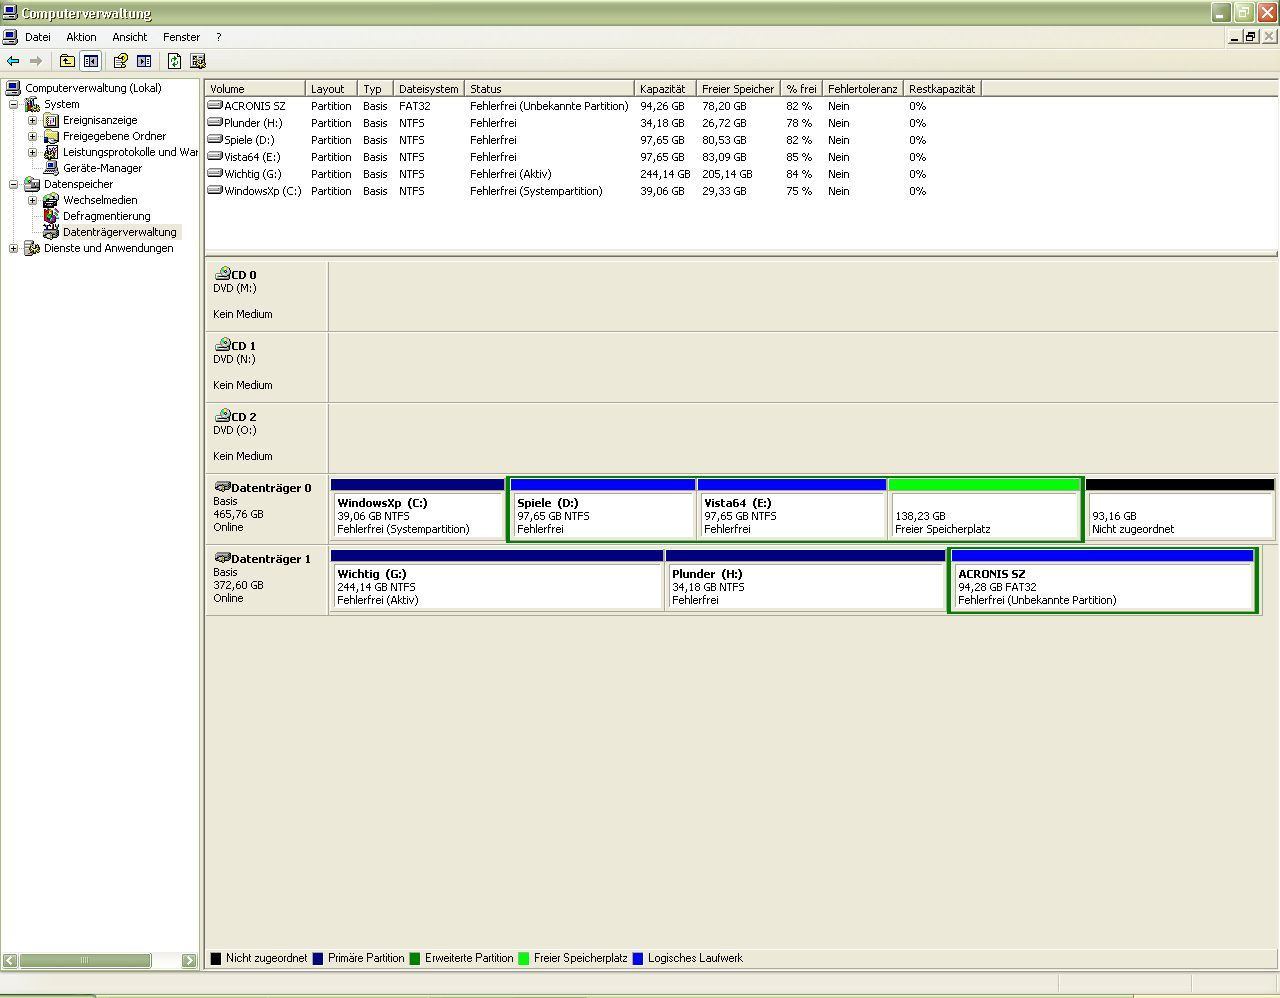Viewport: 1280px width, 998px height.
Task: Open the Aktion menu
Action: [81, 37]
